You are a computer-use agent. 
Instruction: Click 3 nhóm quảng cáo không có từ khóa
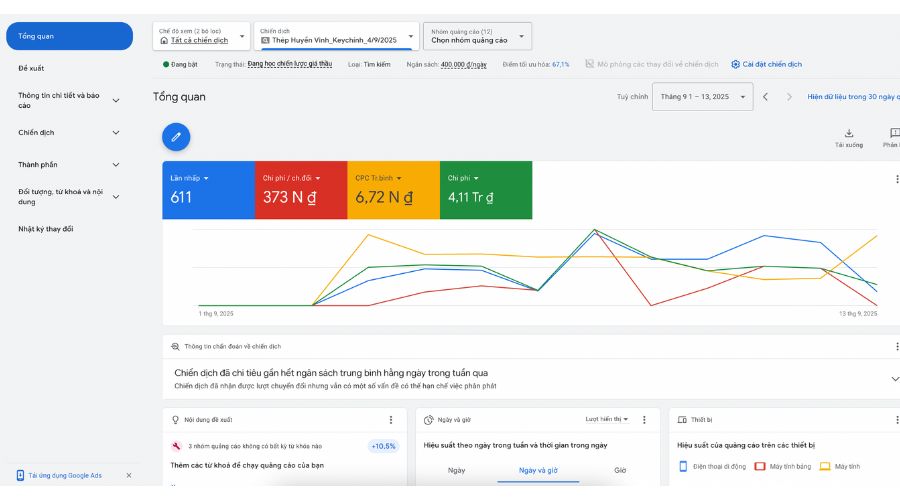255,447
